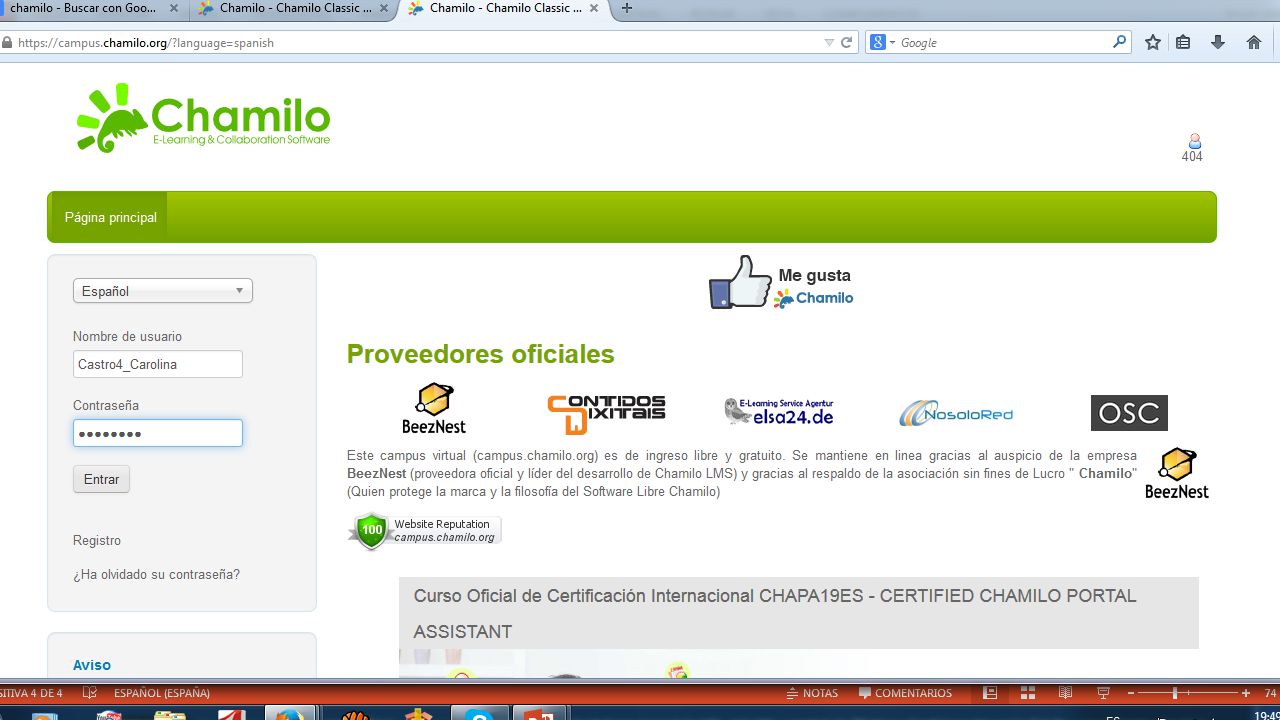Open the Aviso heading link
Screen dimensions: 1280x720
(x=92, y=665)
